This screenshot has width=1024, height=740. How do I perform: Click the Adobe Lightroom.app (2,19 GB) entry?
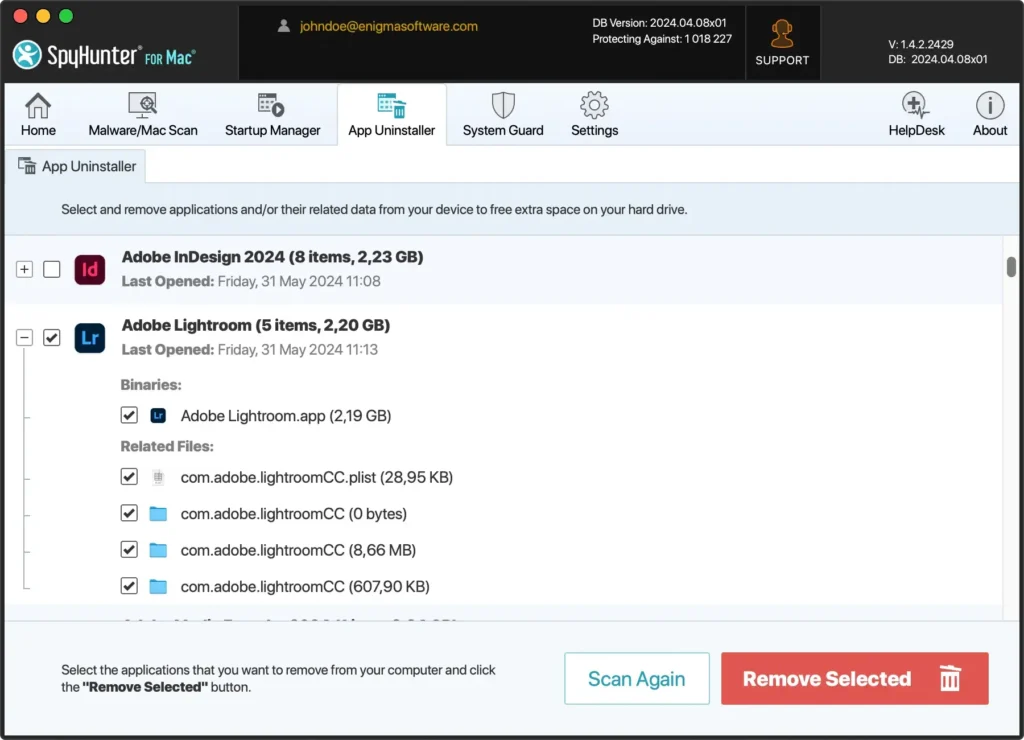[x=286, y=415]
